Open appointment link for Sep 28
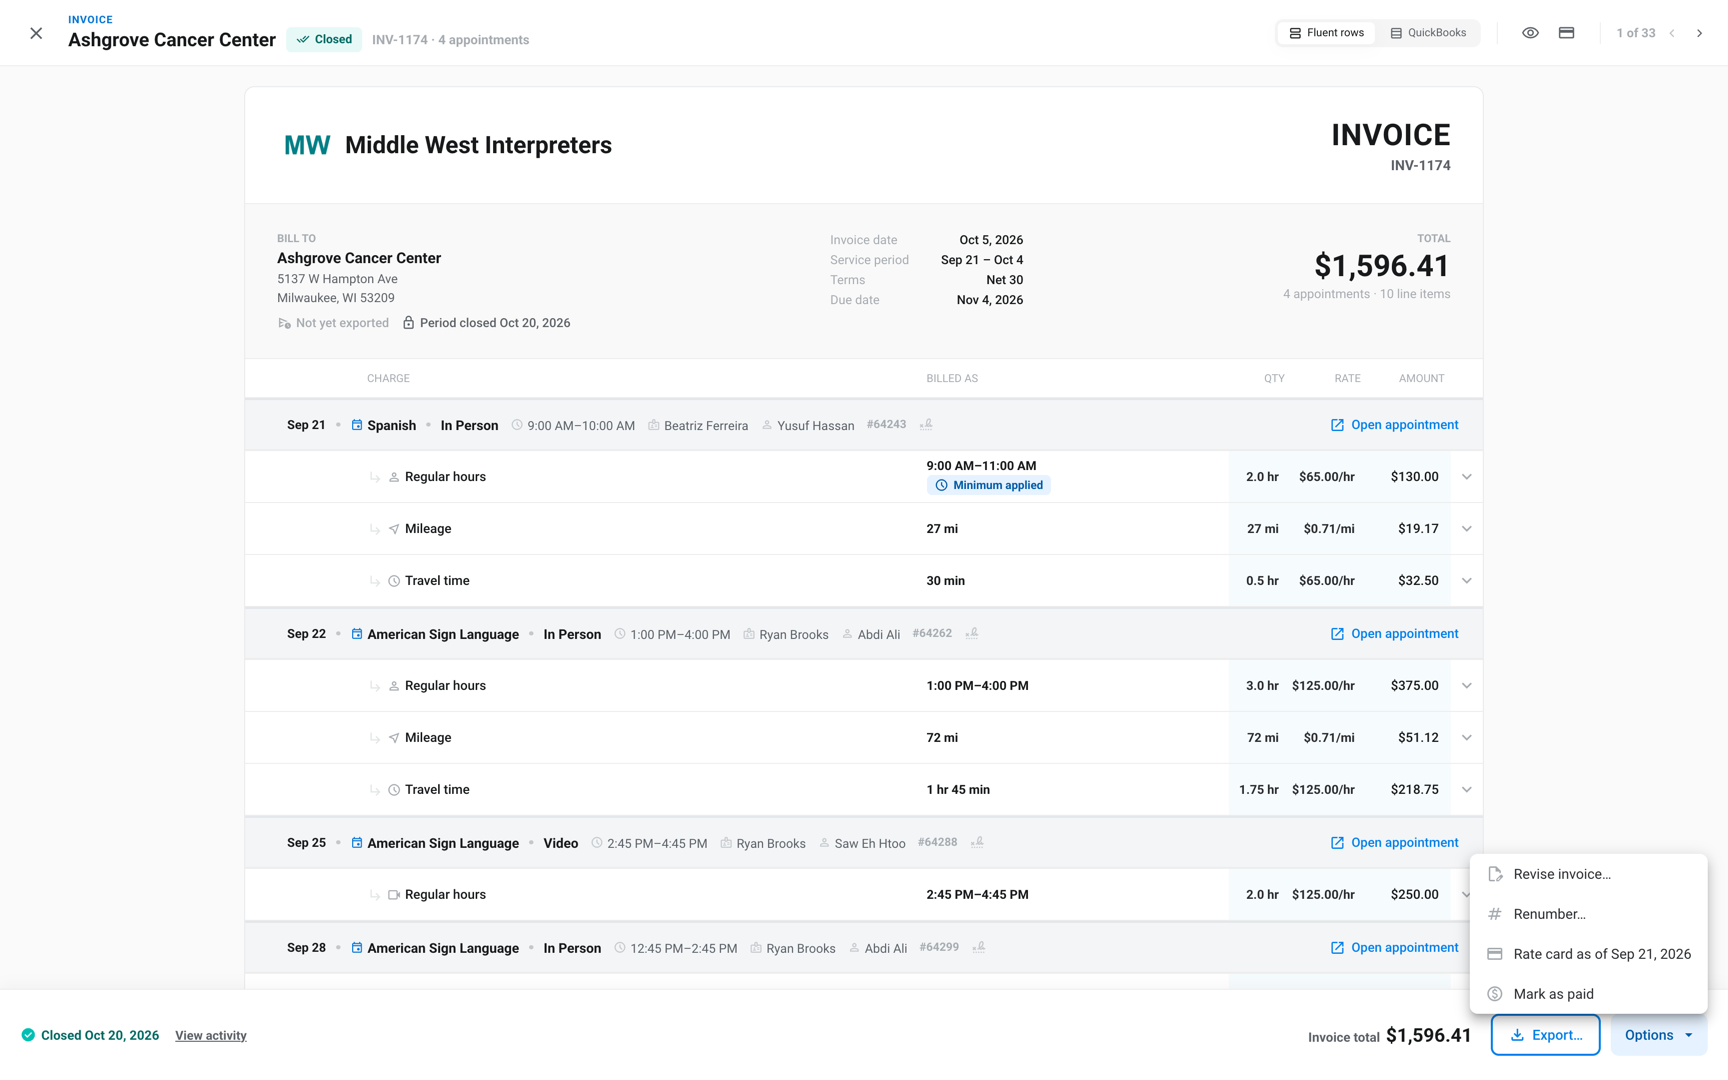 click(x=1394, y=948)
